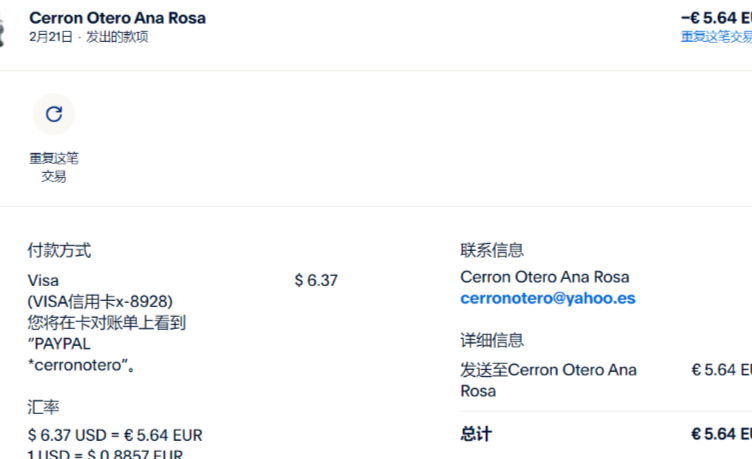
Task: Open the cerronotero@yahoo.es email link
Action: [547, 298]
